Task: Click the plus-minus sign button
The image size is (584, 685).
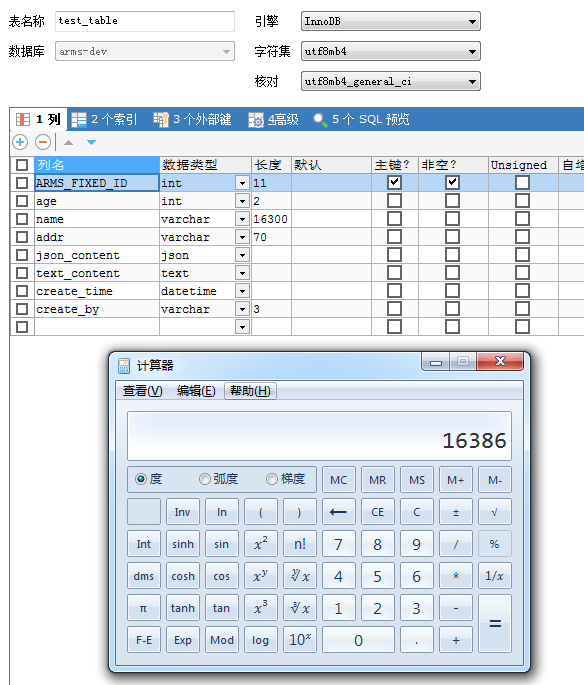Action: click(x=456, y=512)
